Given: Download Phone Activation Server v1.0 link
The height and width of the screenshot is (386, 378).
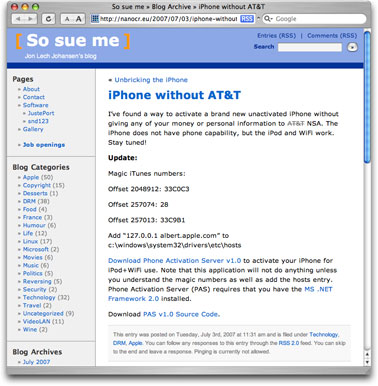Looking at the screenshot, I should (174, 260).
